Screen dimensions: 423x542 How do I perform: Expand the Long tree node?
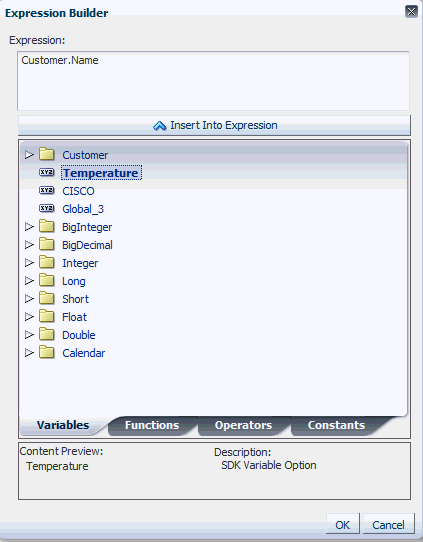[29, 281]
